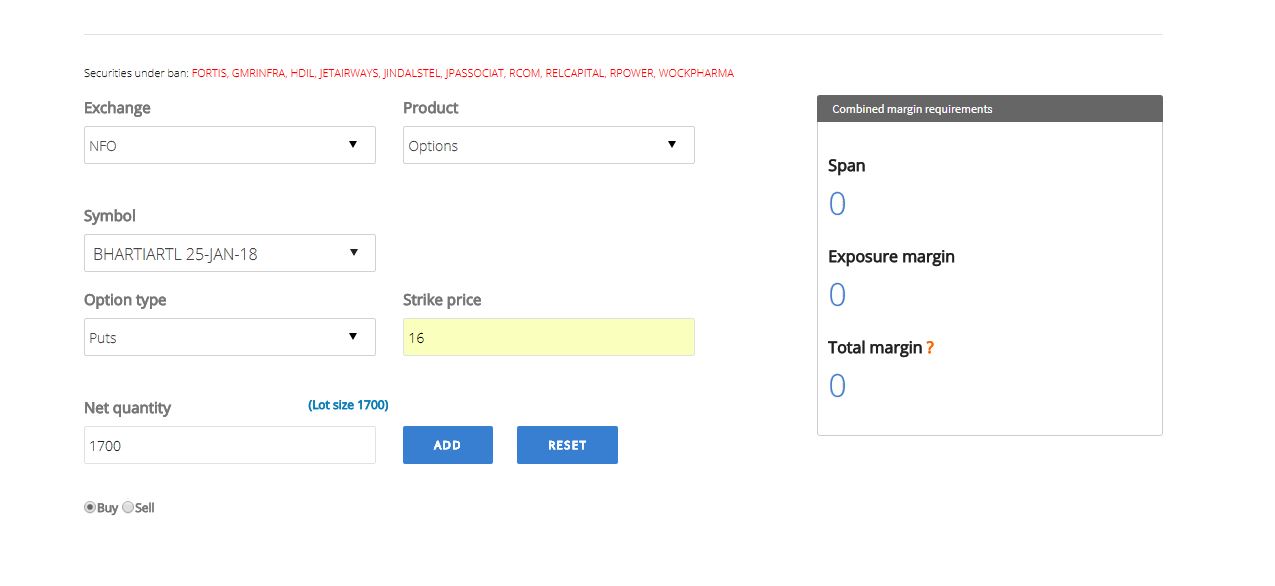
Task: Click FORTIS in securities under ban
Action: [x=208, y=73]
